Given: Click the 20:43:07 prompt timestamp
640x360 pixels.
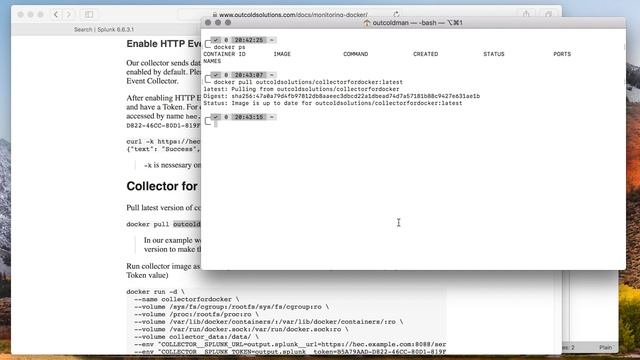Looking at the screenshot, I should [x=249, y=75].
